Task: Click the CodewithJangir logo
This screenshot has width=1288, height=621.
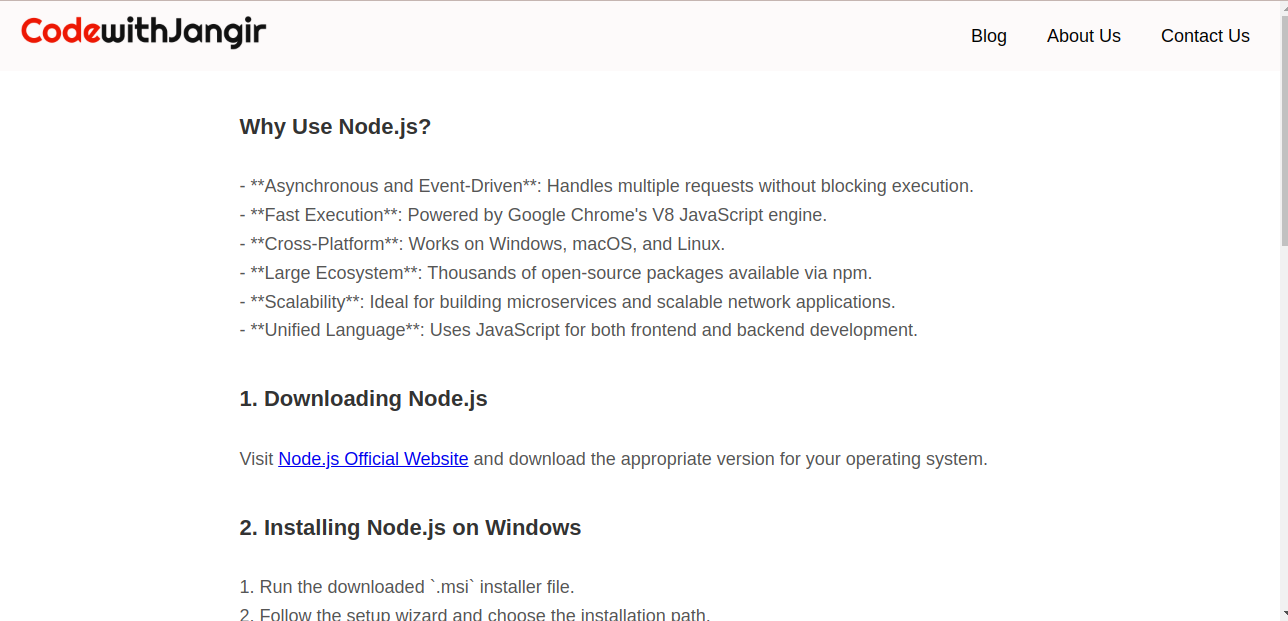Action: (144, 33)
